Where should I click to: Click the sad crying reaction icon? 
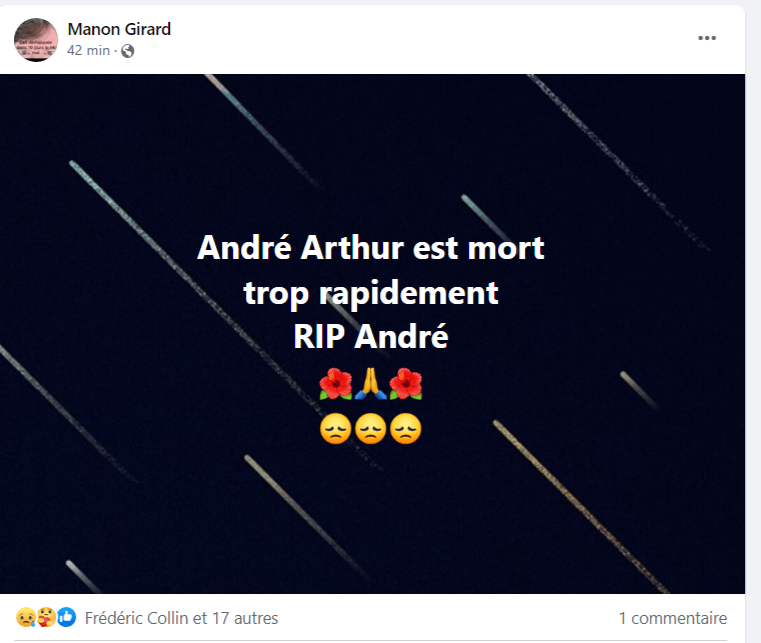tap(25, 617)
